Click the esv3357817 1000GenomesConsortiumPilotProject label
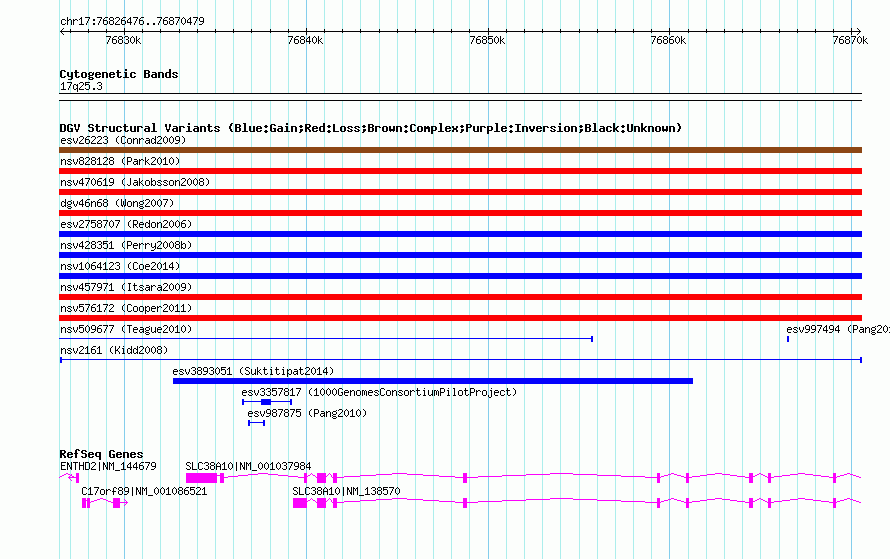 coord(379,392)
